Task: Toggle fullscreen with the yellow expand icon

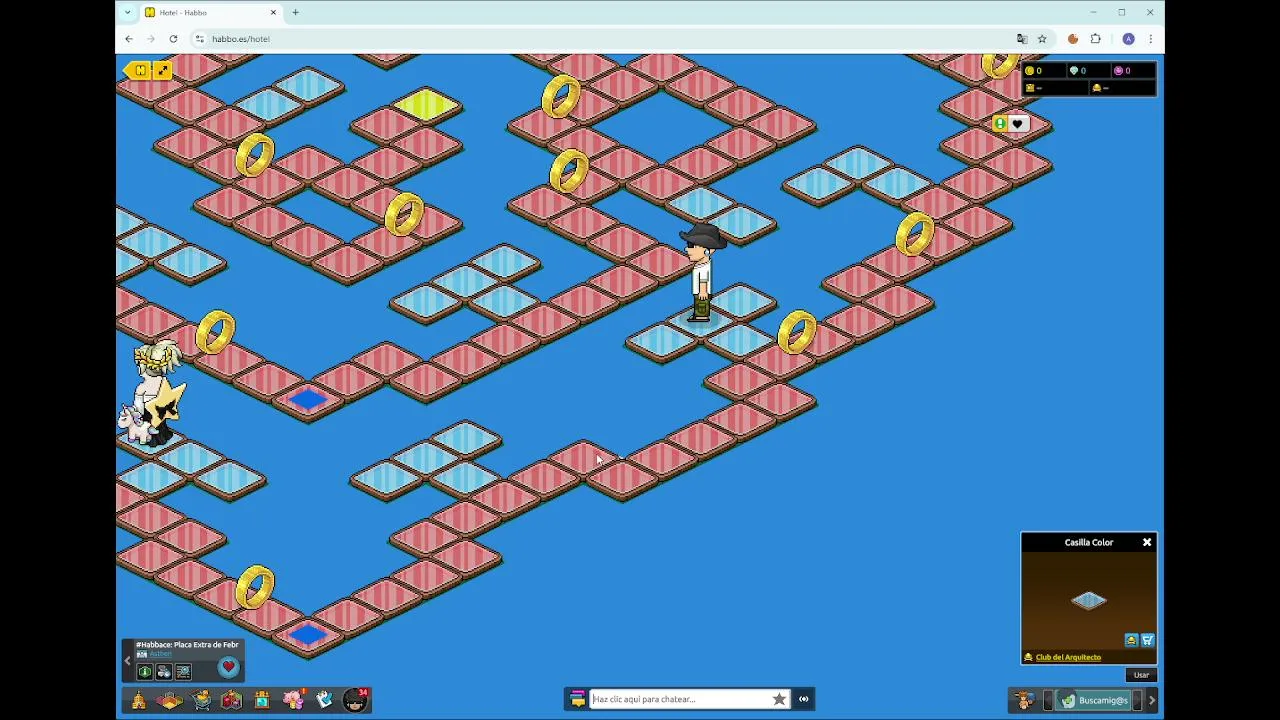Action: pos(163,70)
